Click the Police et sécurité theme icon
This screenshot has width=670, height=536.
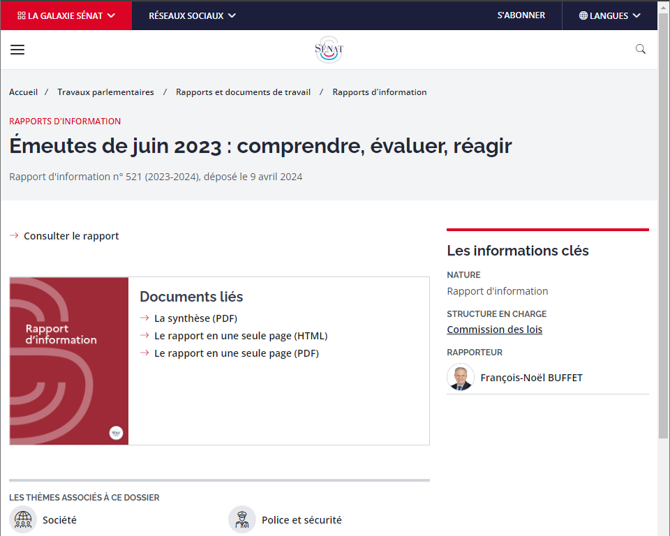point(242,519)
